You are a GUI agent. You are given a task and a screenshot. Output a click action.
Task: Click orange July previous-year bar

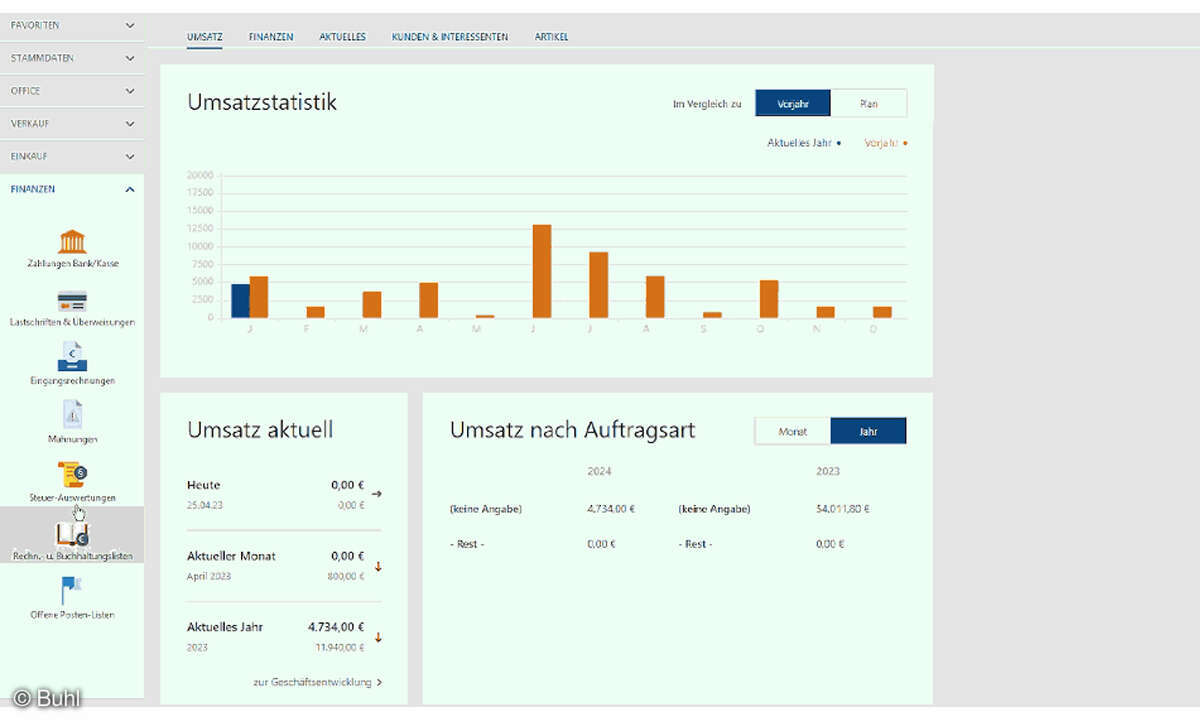click(x=598, y=285)
